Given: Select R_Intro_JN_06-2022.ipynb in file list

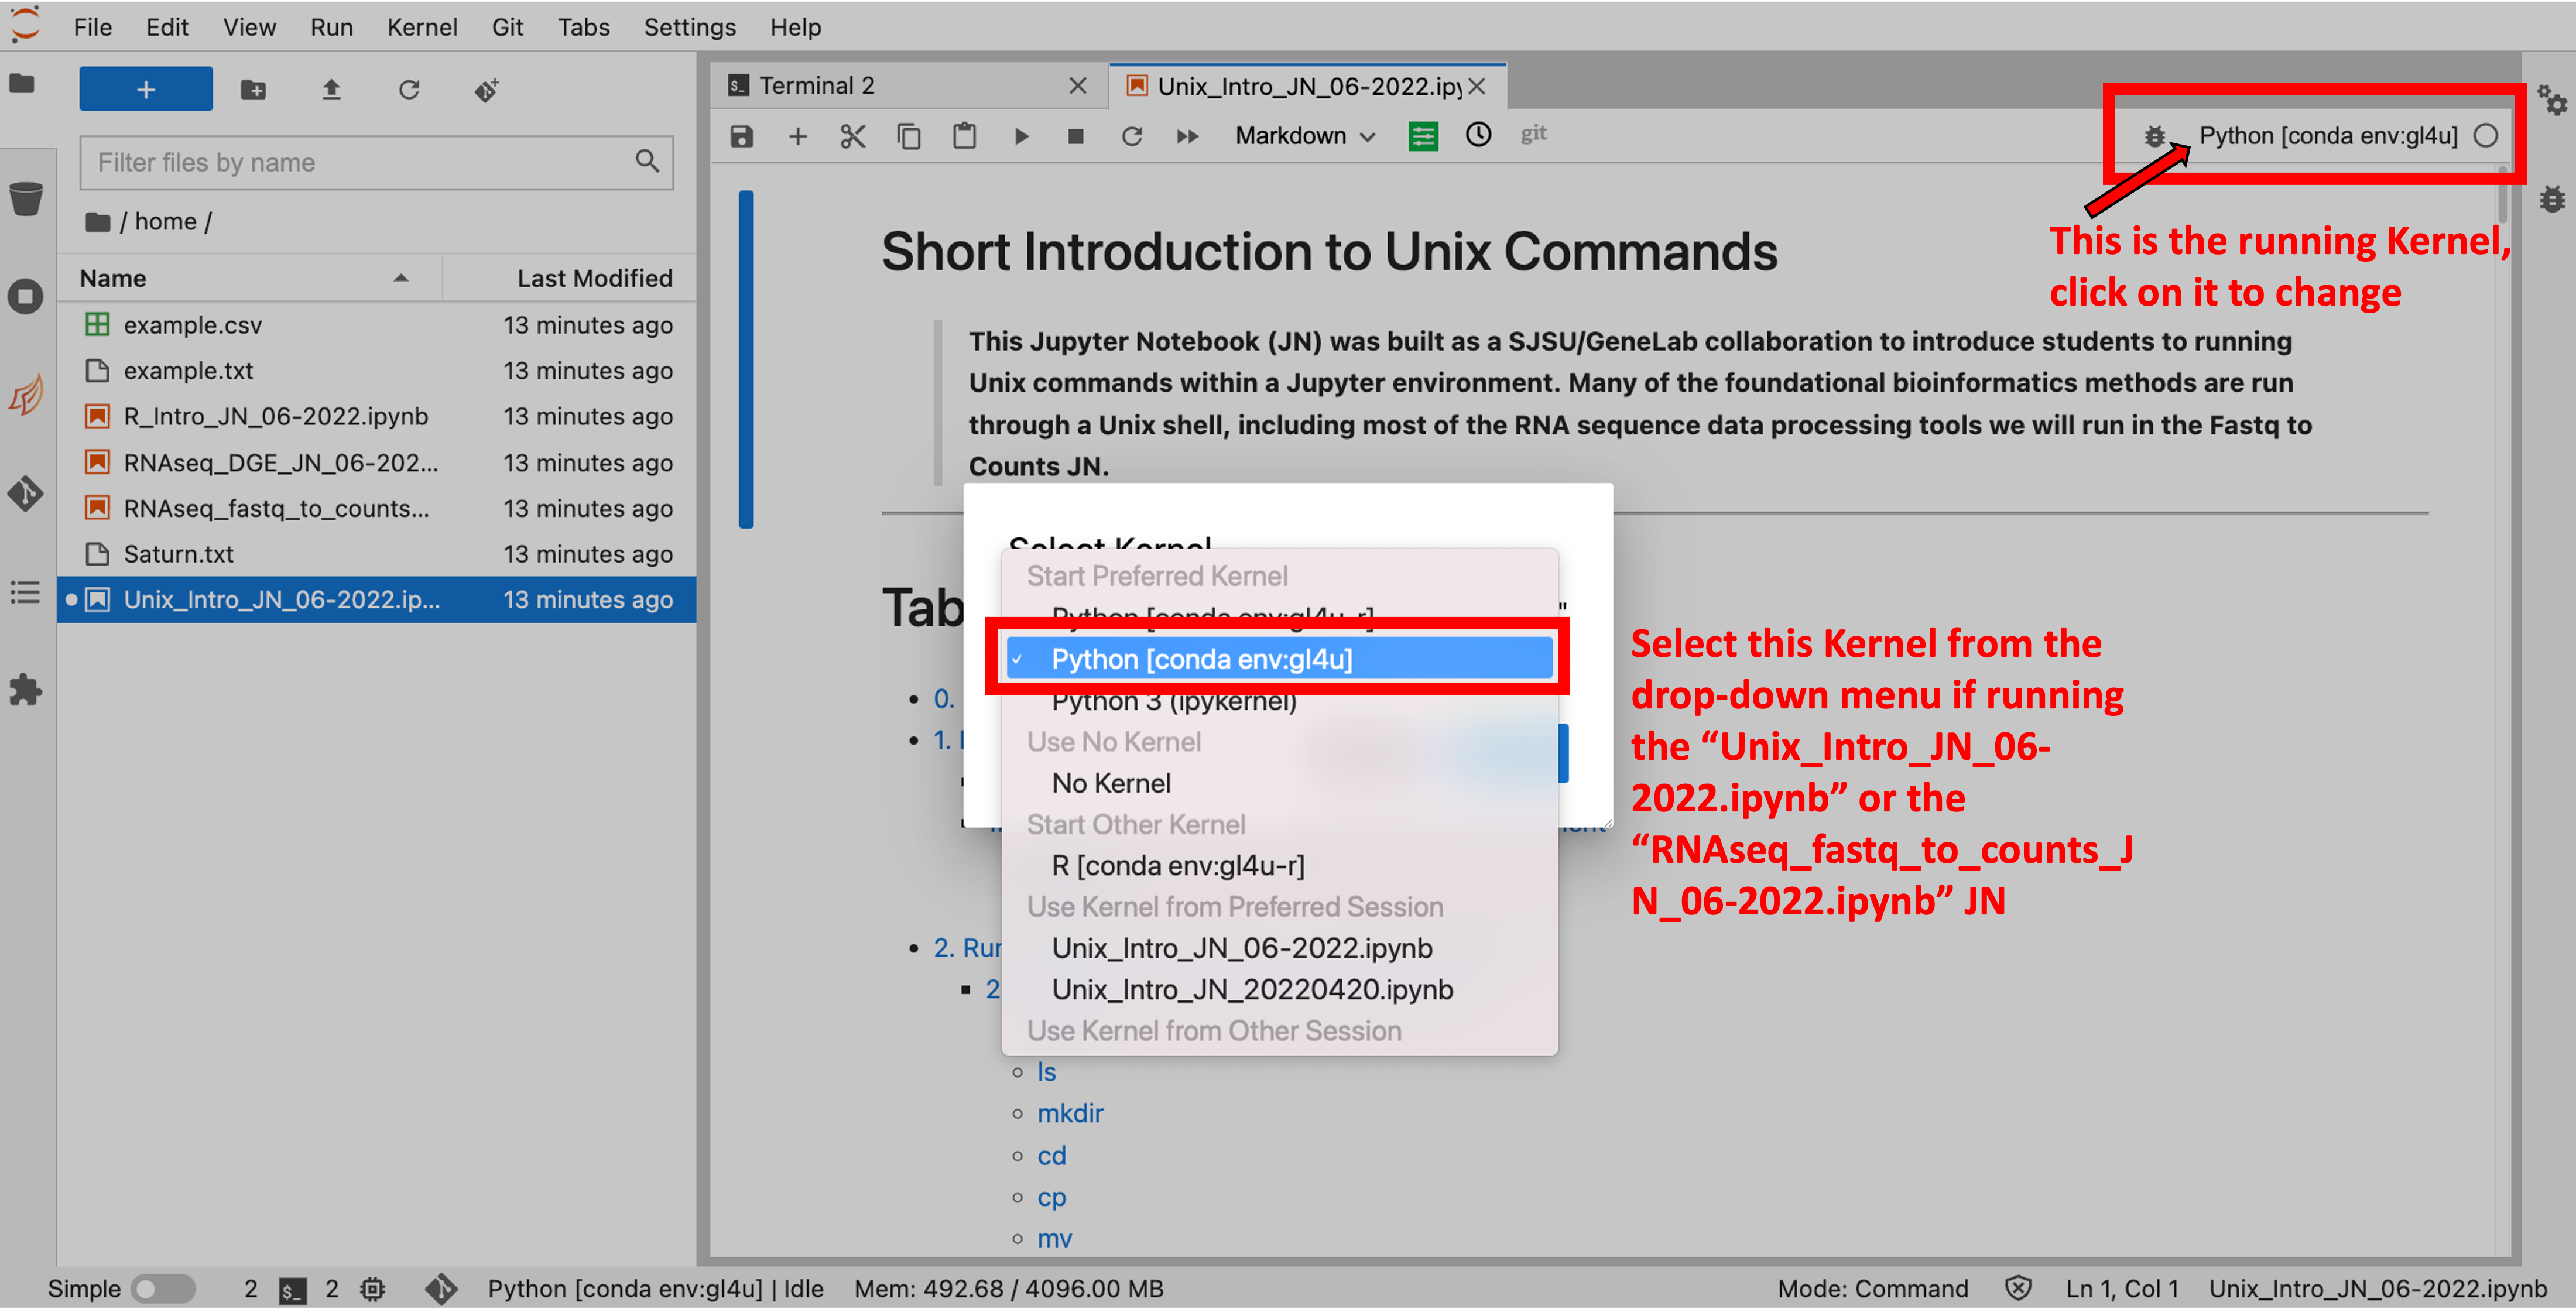Looking at the screenshot, I should tap(377, 417).
